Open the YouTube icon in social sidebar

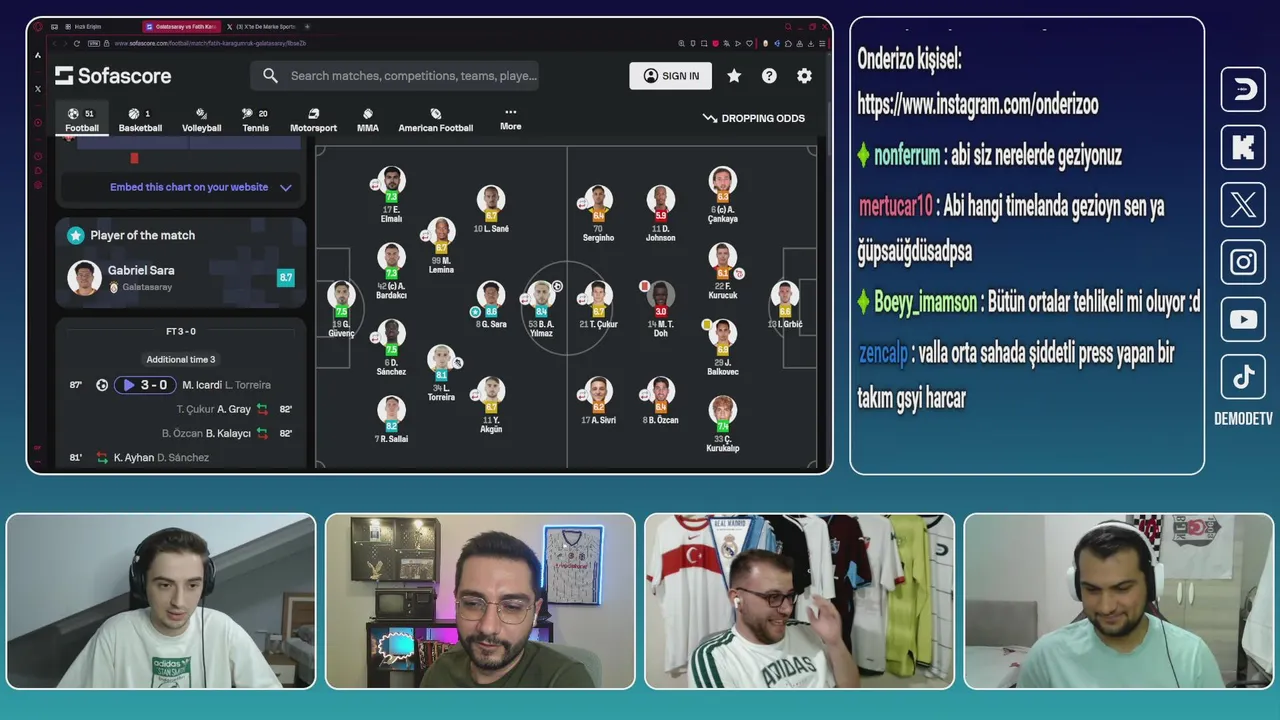[x=1243, y=320]
